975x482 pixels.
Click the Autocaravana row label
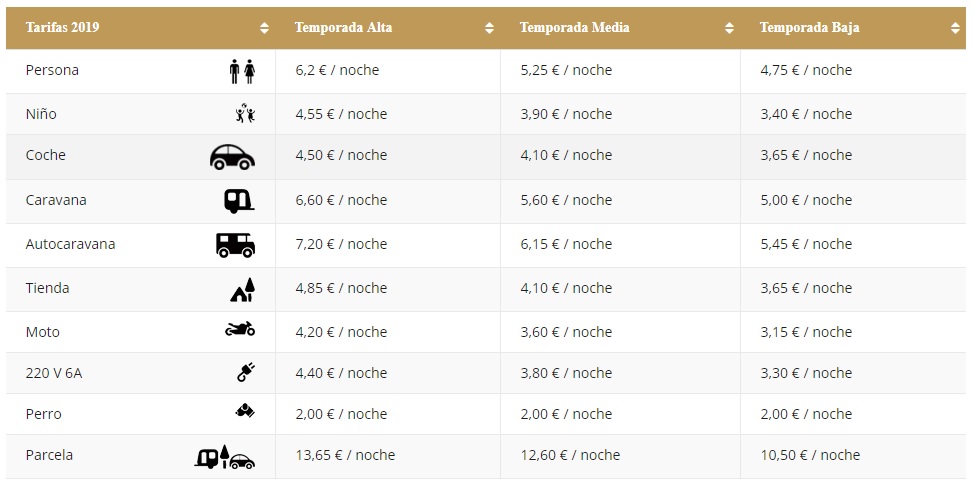tap(70, 244)
